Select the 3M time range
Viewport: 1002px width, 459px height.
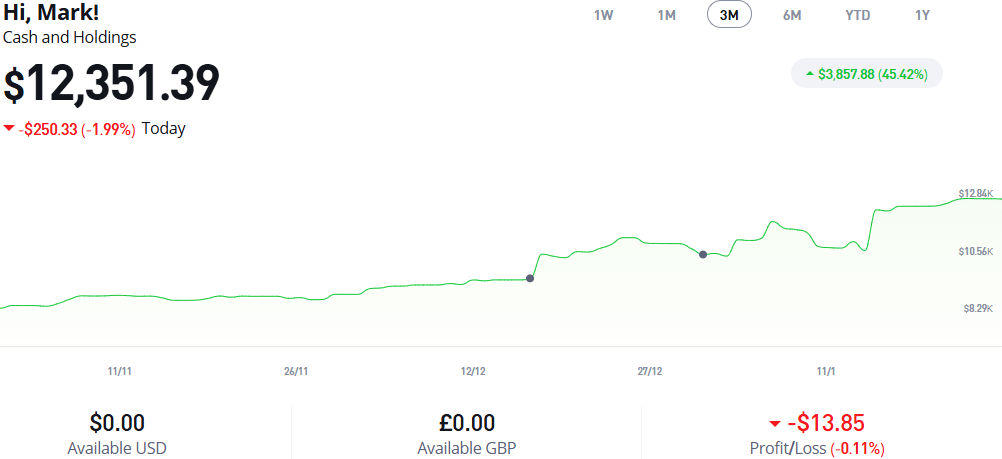(x=729, y=15)
